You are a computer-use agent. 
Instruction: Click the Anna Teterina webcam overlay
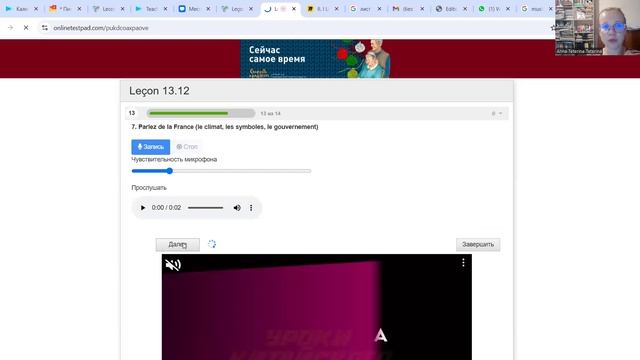click(598, 27)
